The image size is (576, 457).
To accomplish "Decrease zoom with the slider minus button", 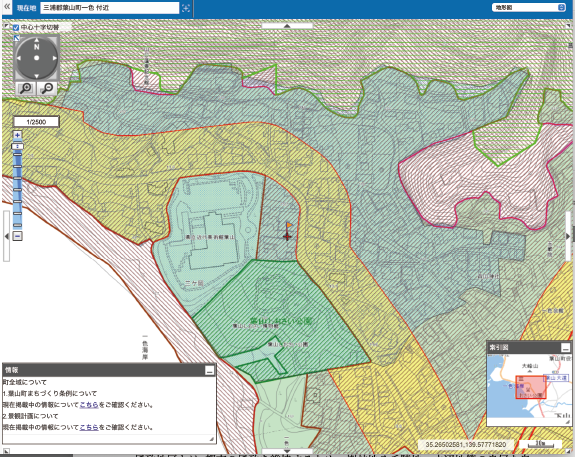I will click(x=17, y=236).
